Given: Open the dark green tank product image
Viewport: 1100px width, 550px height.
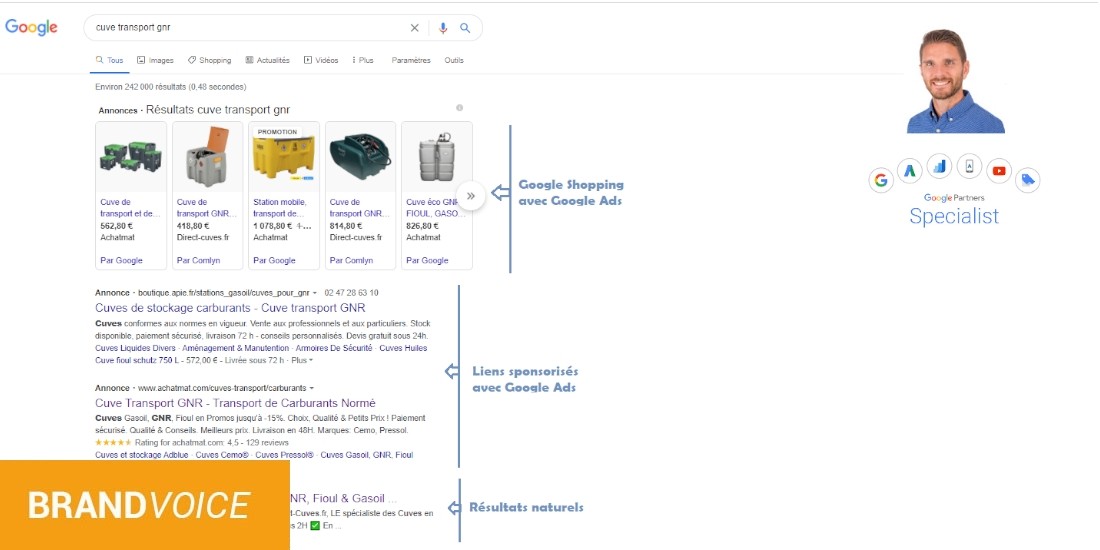Looking at the screenshot, I should click(361, 157).
